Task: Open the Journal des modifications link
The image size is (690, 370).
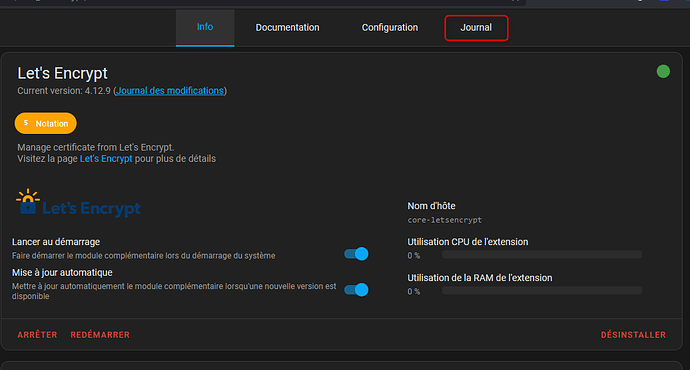Action: [170, 91]
